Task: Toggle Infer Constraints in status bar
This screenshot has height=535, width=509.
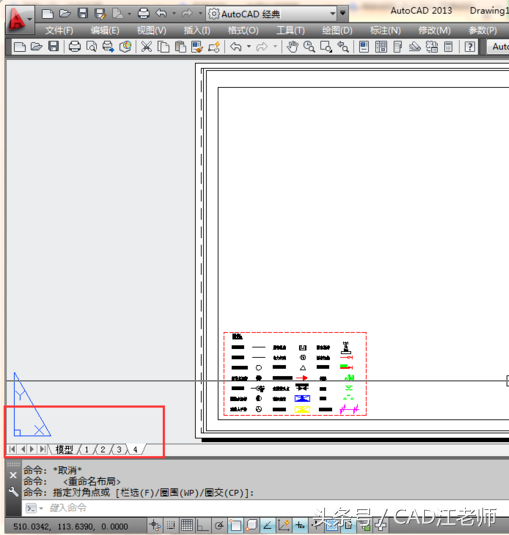Action: coord(155,525)
